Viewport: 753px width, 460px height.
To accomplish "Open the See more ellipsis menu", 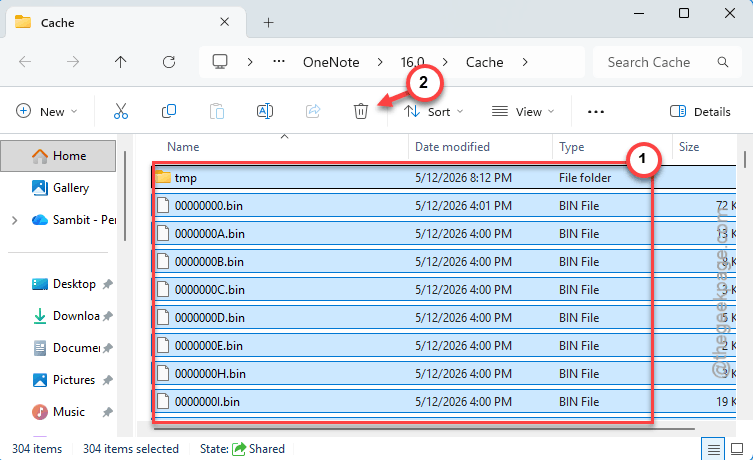I will click(x=595, y=112).
